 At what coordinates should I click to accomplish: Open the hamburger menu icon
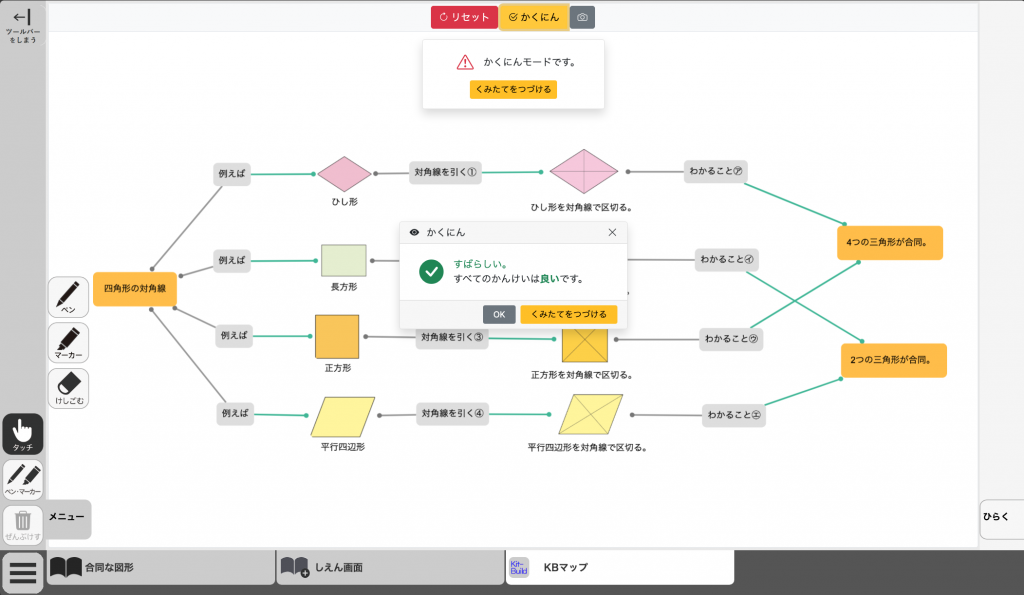22,573
